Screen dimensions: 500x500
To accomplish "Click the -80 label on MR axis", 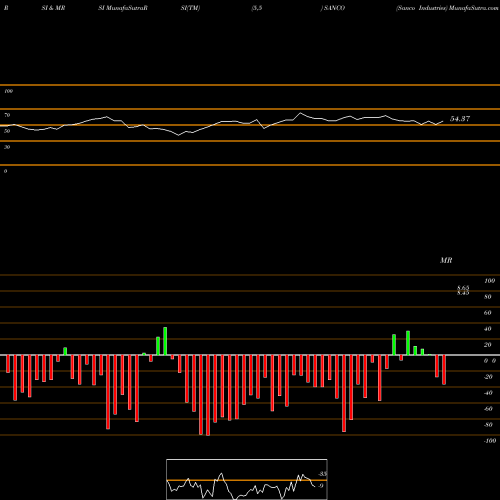I will (x=488, y=425).
